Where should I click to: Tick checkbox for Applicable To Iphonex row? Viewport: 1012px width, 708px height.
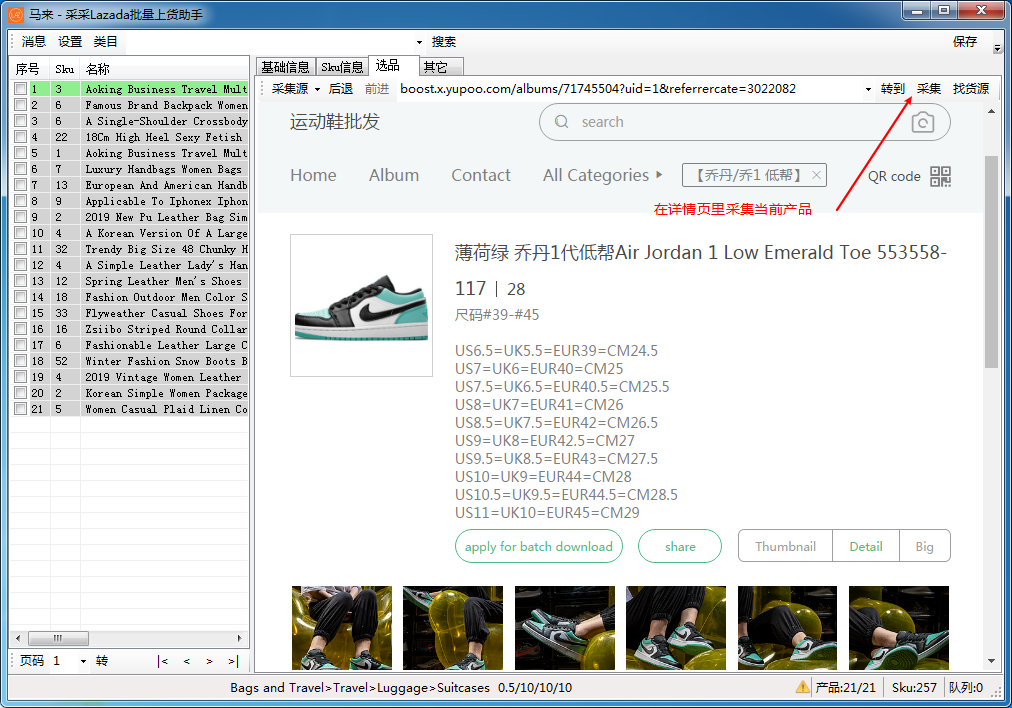click(x=21, y=201)
